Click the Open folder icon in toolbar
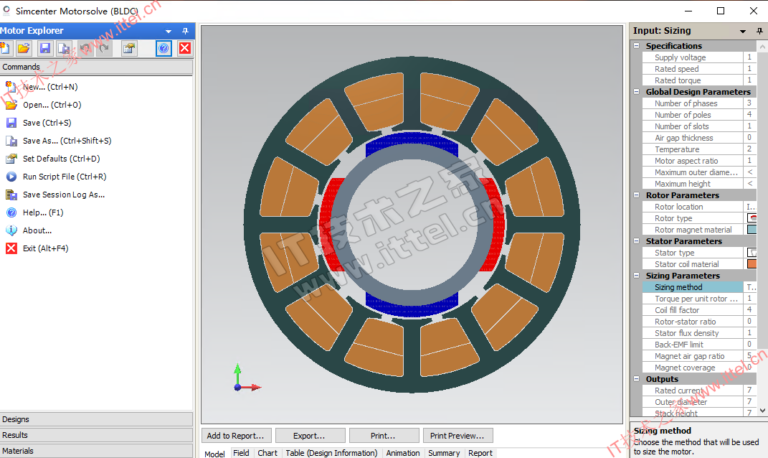Viewport: 768px width, 458px height. [x=22, y=49]
